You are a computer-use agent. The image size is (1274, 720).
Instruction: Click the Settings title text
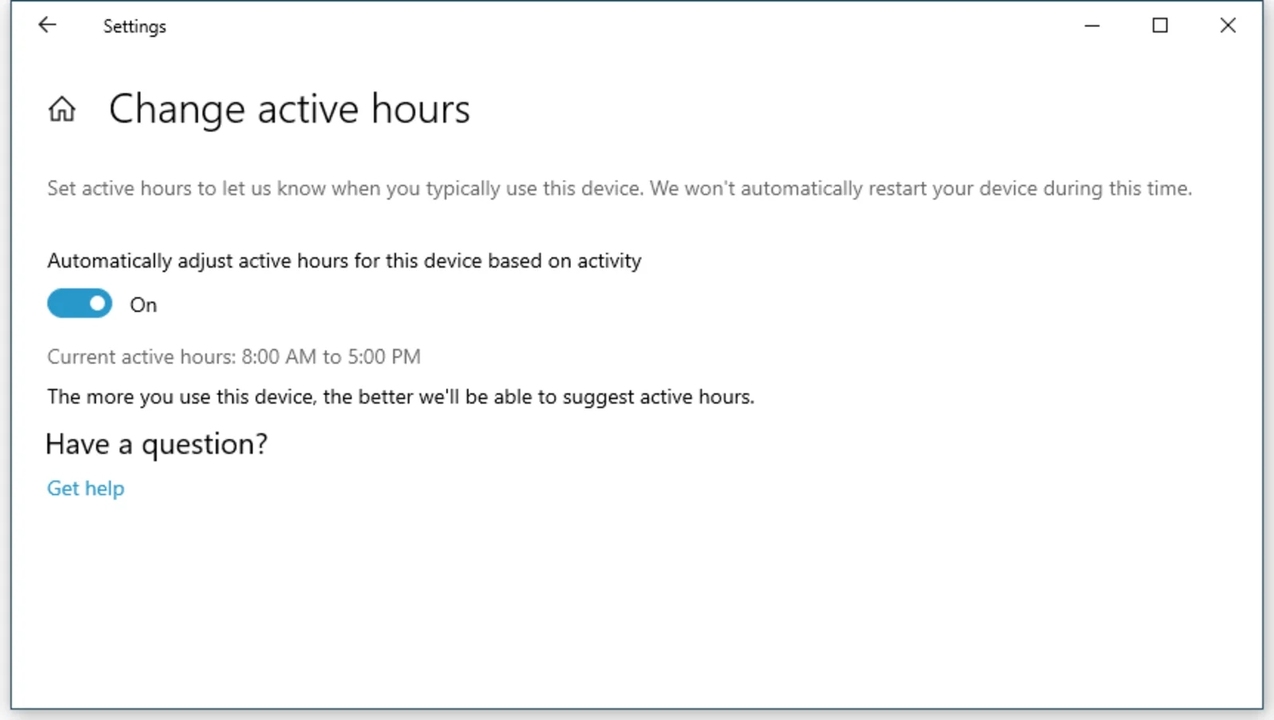coord(135,27)
